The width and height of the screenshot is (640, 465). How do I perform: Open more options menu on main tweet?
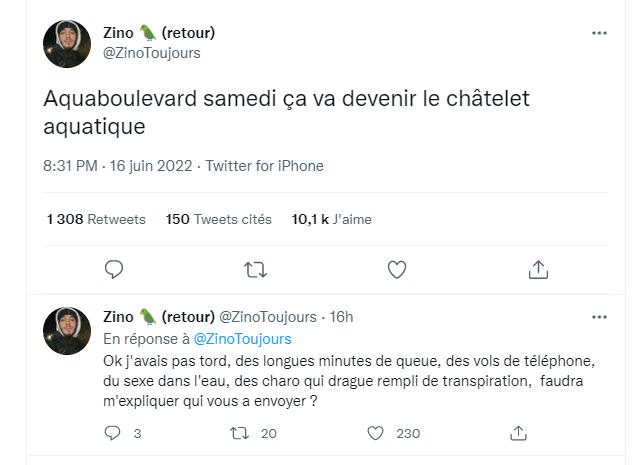pyautogui.click(x=599, y=33)
